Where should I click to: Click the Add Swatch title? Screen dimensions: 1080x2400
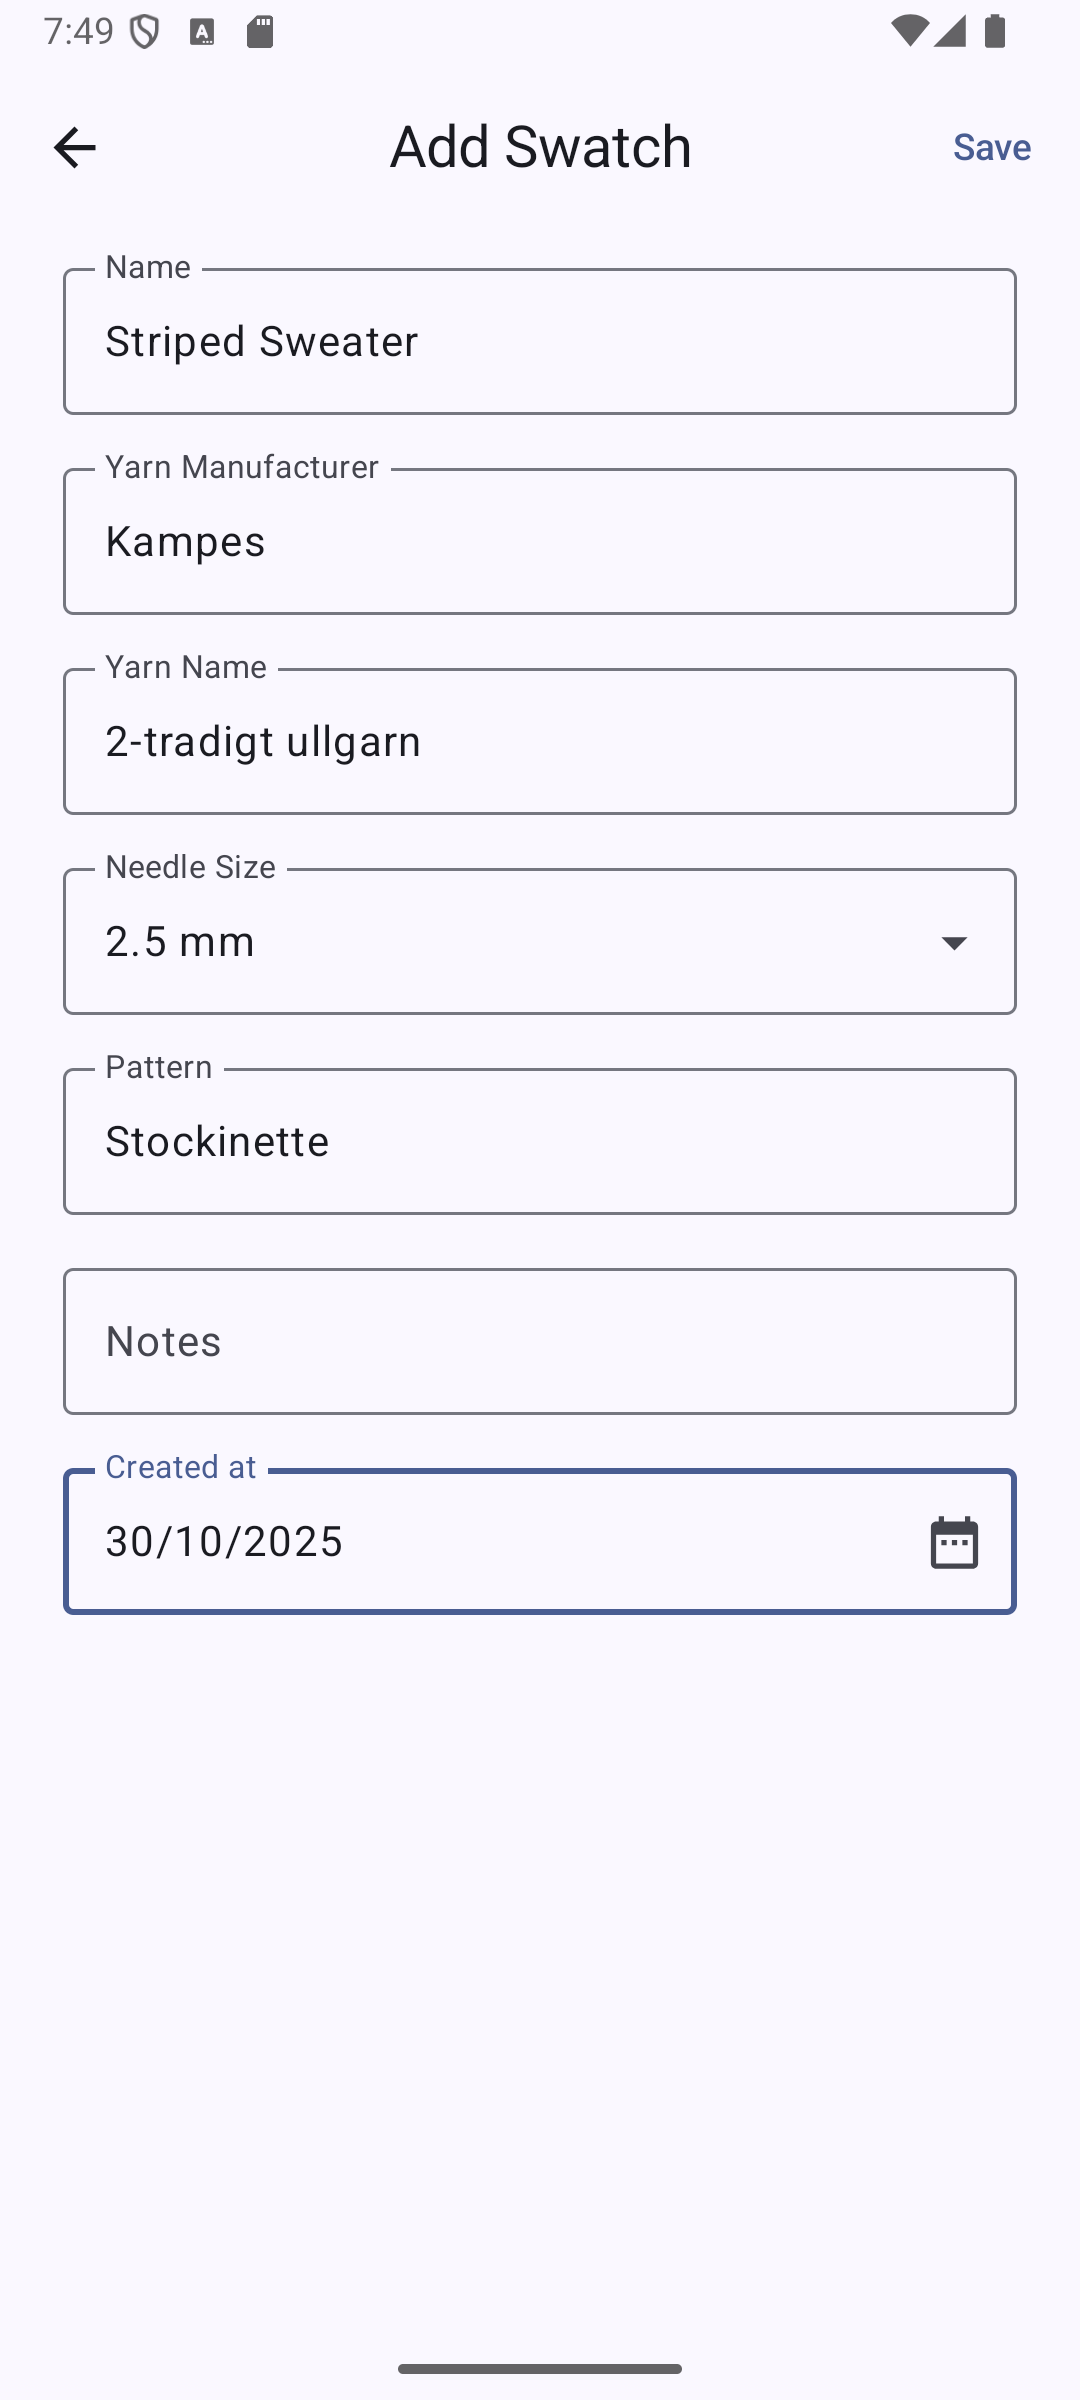pyautogui.click(x=539, y=146)
